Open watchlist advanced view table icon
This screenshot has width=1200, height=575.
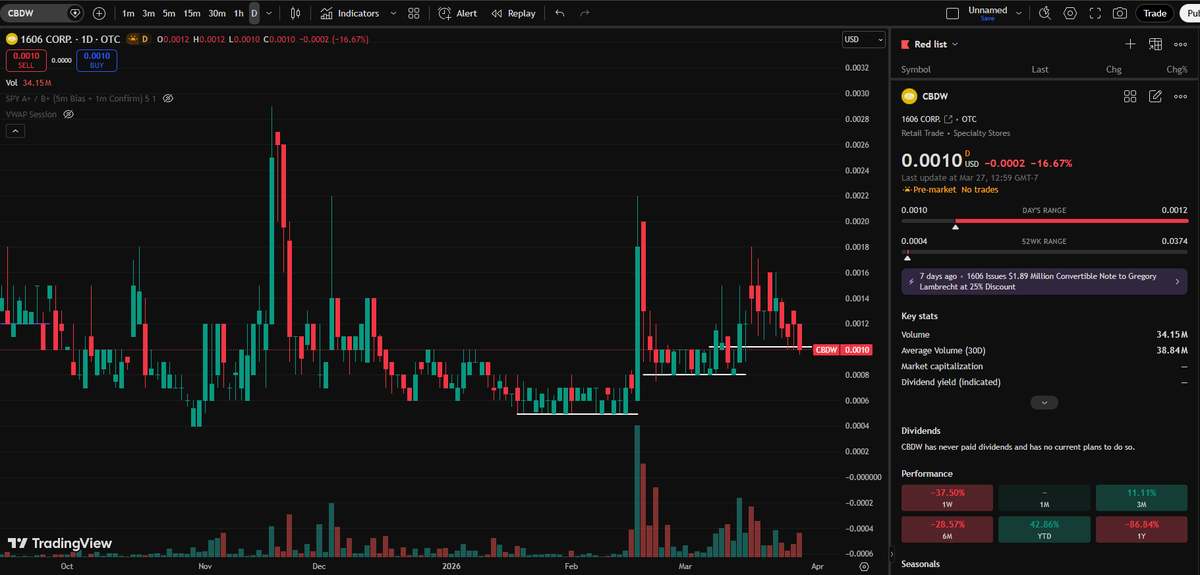pos(1155,44)
